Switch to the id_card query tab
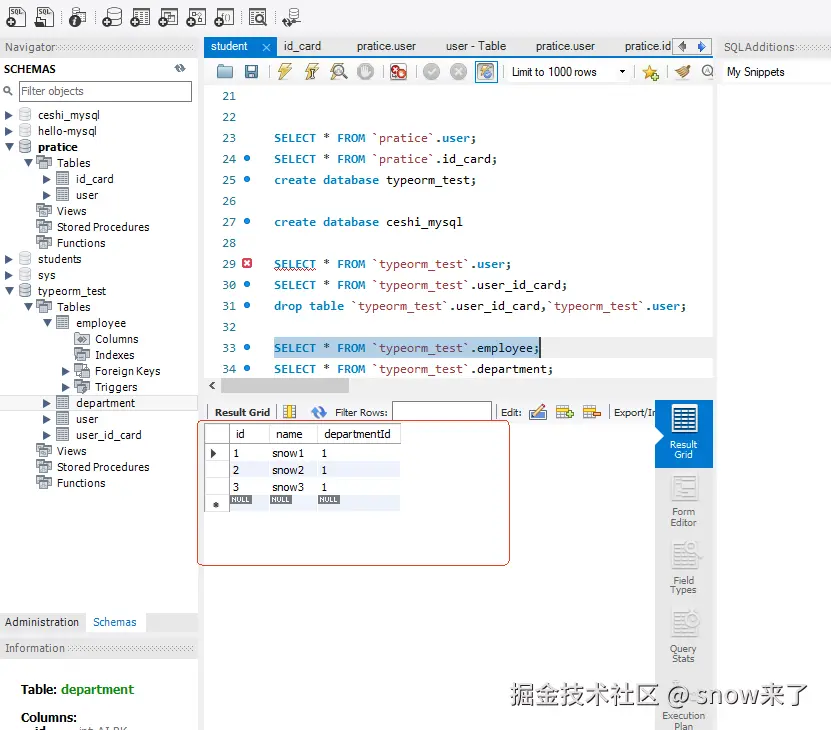The width and height of the screenshot is (831, 730). pyautogui.click(x=302, y=46)
